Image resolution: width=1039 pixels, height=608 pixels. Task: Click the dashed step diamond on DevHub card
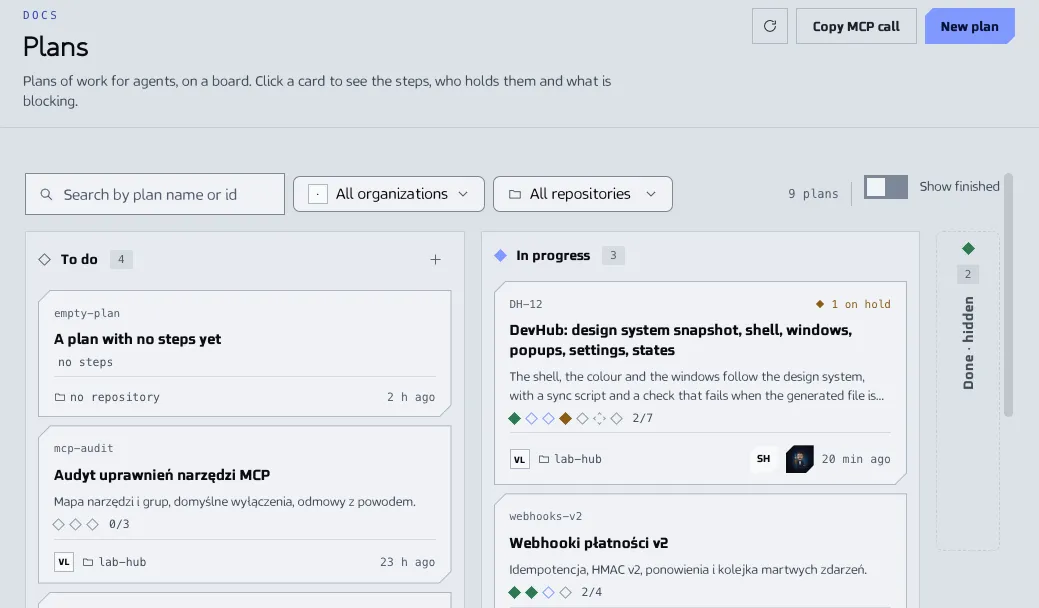pos(600,419)
